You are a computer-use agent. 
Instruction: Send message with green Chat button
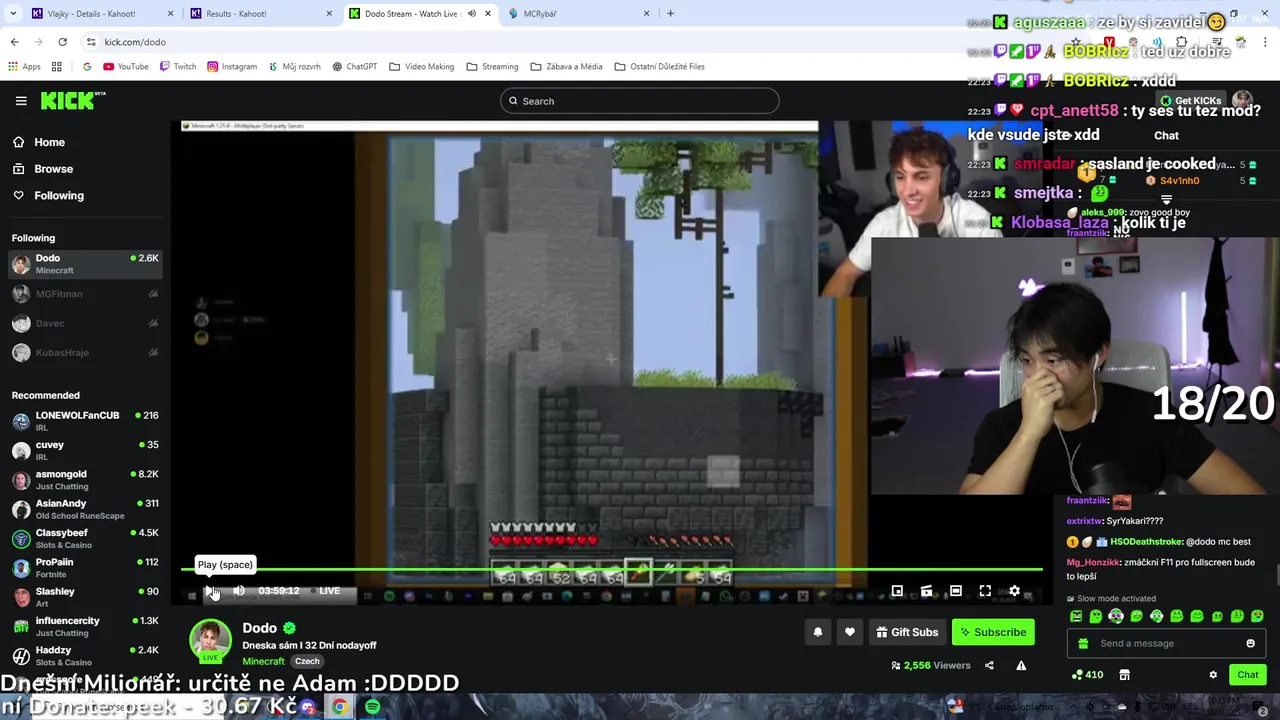pos(1247,675)
